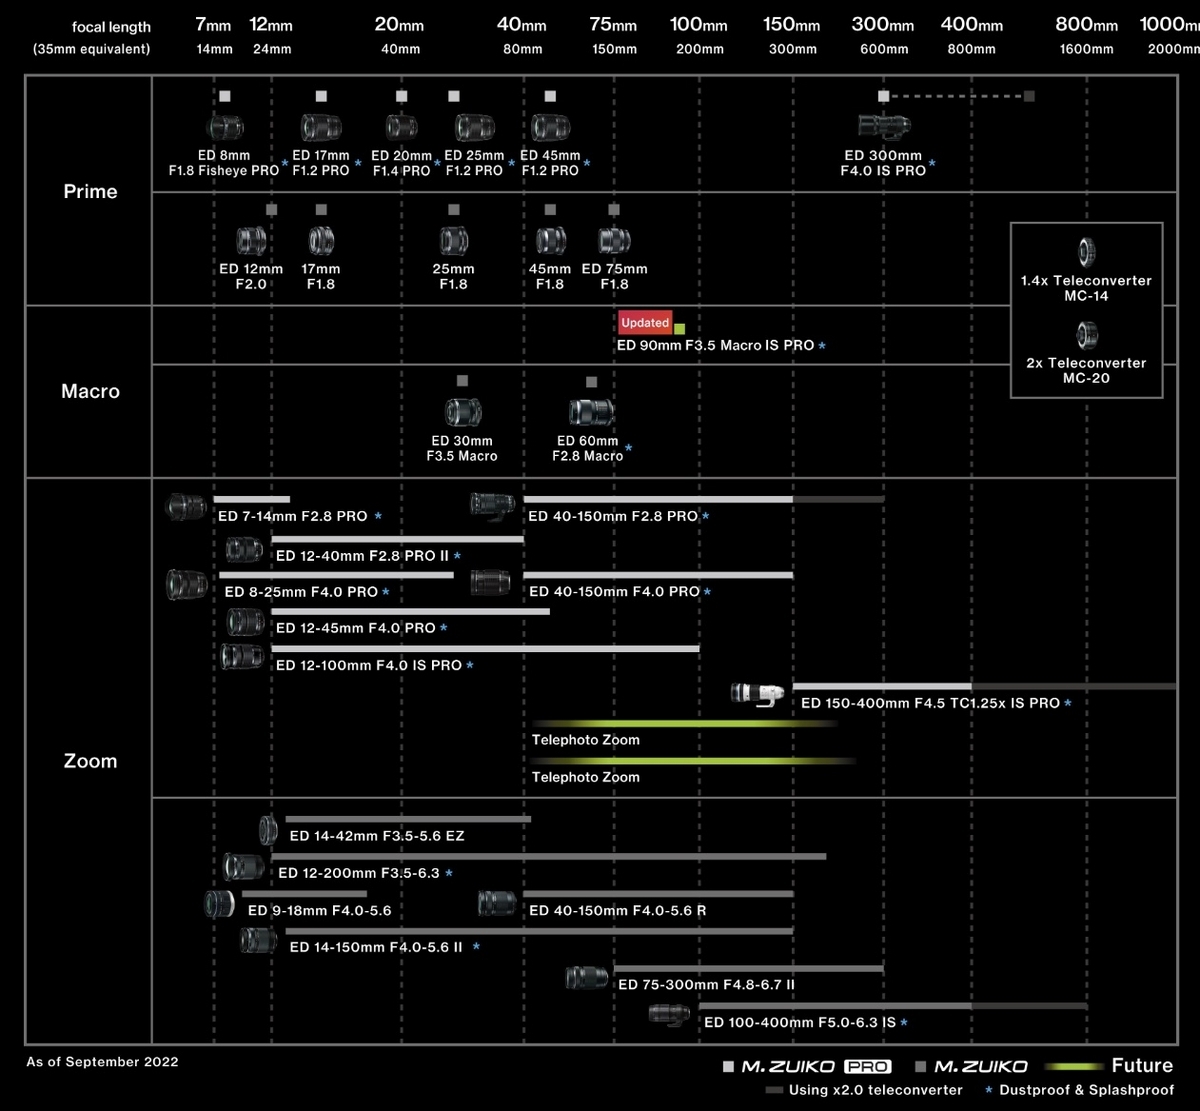The height and width of the screenshot is (1111, 1200).
Task: Select the Macro category label
Action: click(x=90, y=391)
